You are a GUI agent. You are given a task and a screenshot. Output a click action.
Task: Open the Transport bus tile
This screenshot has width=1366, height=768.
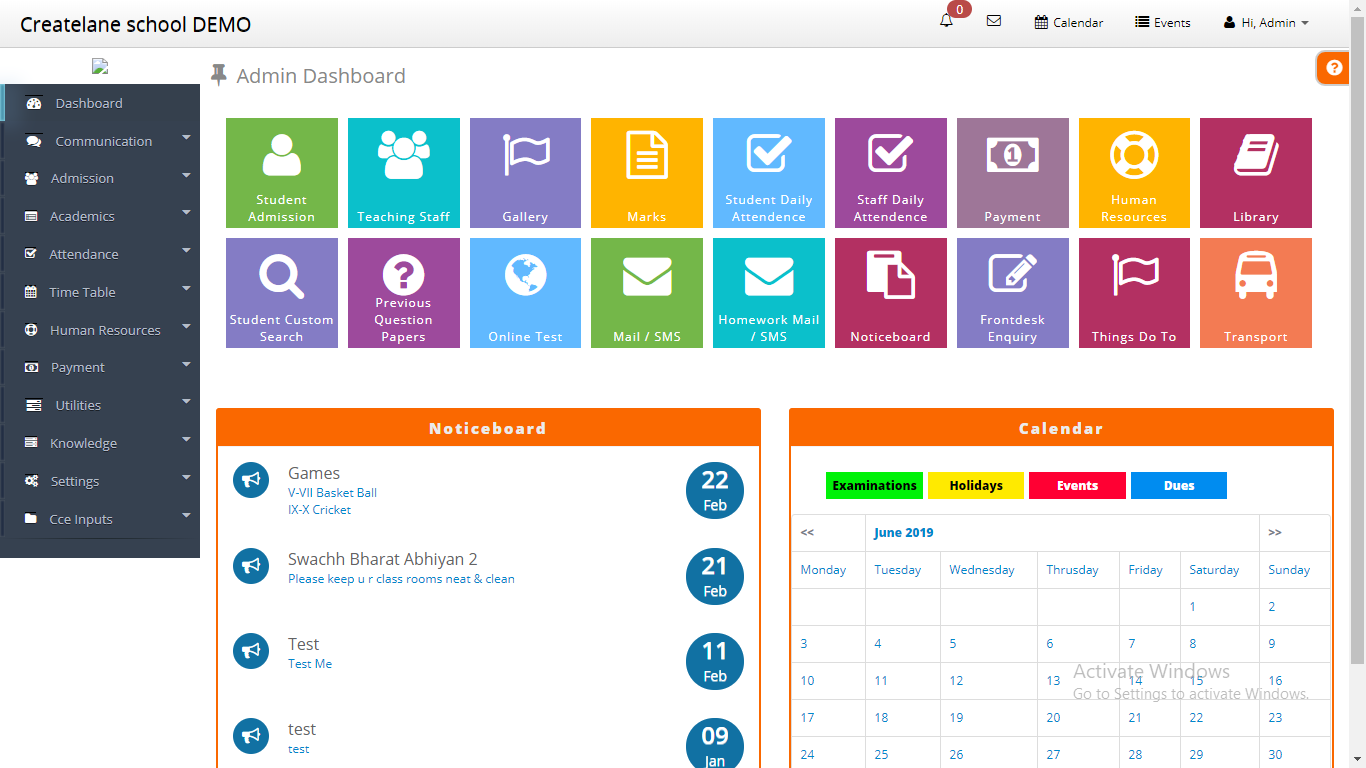point(1255,293)
